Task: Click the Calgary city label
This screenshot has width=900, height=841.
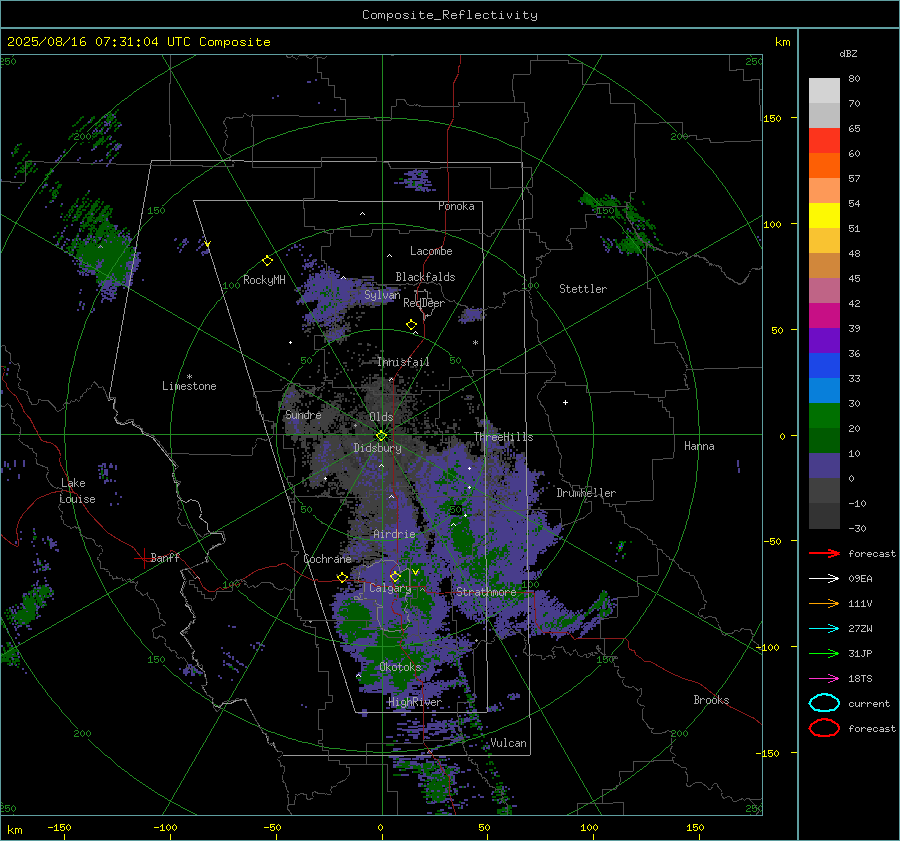Action: pyautogui.click(x=390, y=588)
